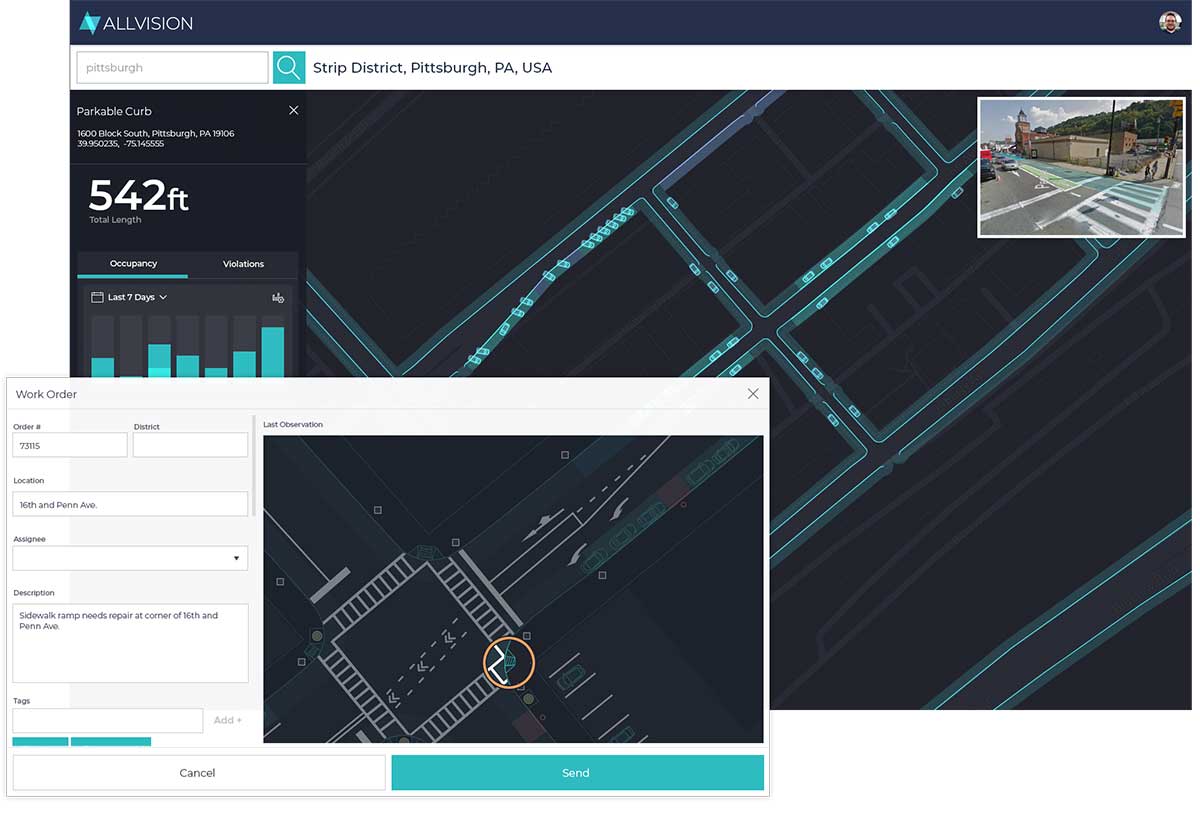The width and height of the screenshot is (1200, 827).
Task: Click the Order # field with 73115
Action: point(70,445)
